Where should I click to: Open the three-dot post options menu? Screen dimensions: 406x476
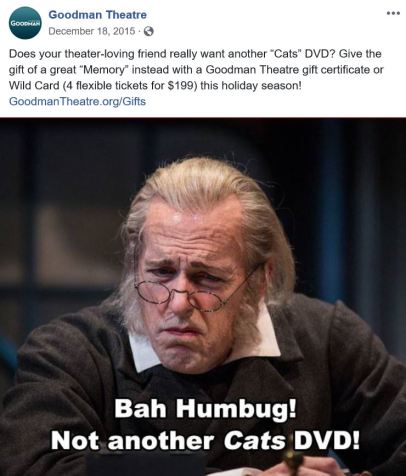click(393, 13)
